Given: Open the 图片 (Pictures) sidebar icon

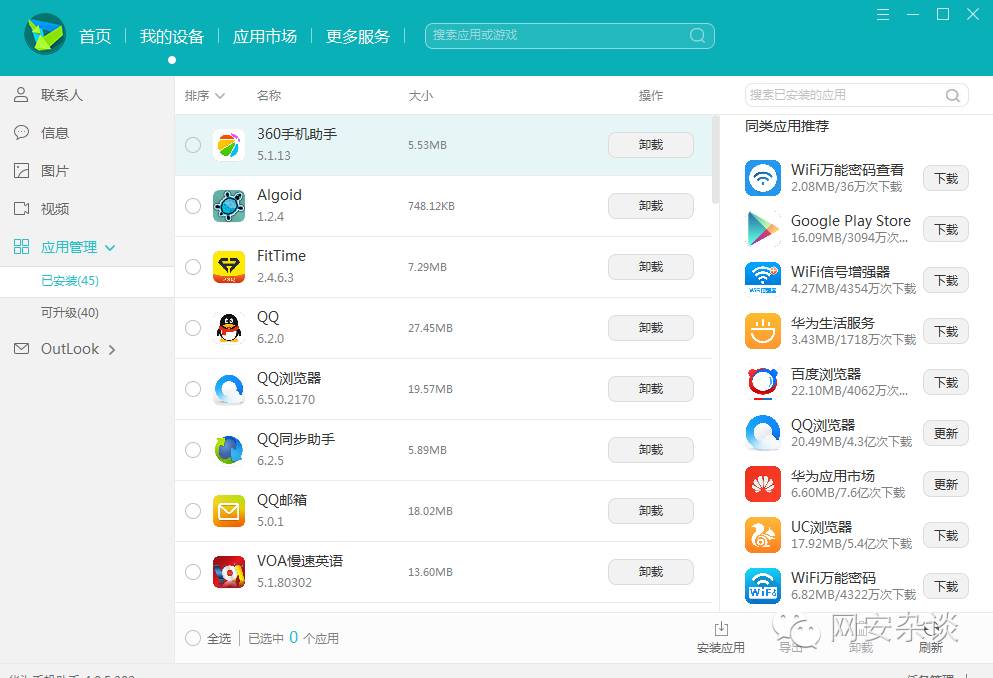Looking at the screenshot, I should pyautogui.click(x=22, y=171).
